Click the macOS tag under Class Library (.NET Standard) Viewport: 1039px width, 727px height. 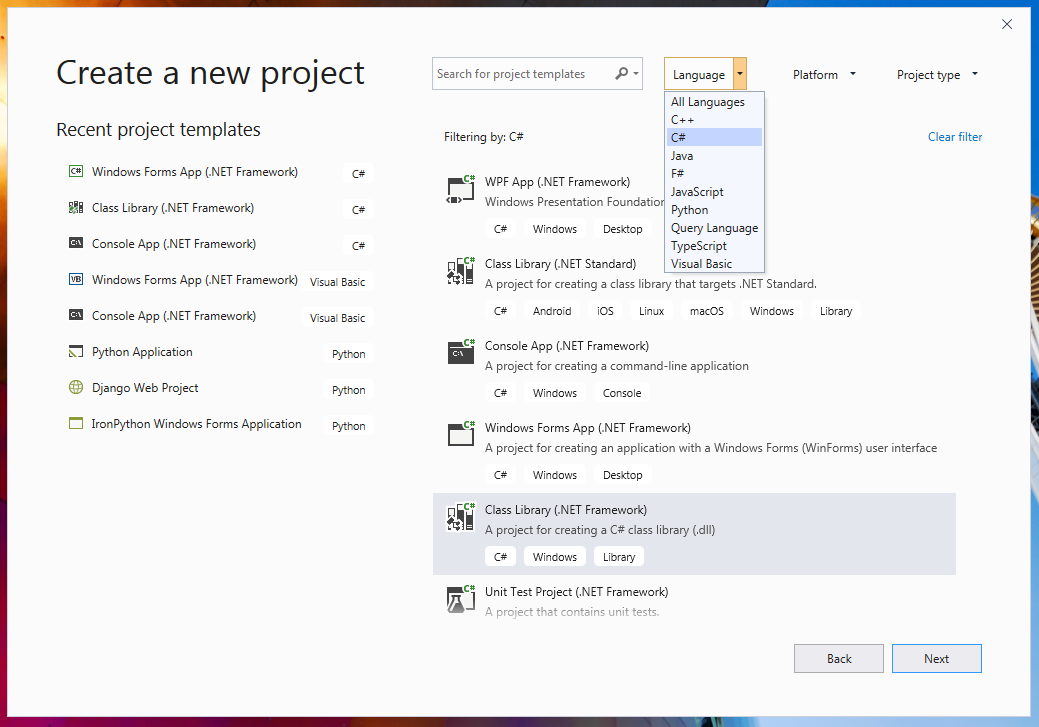(706, 311)
